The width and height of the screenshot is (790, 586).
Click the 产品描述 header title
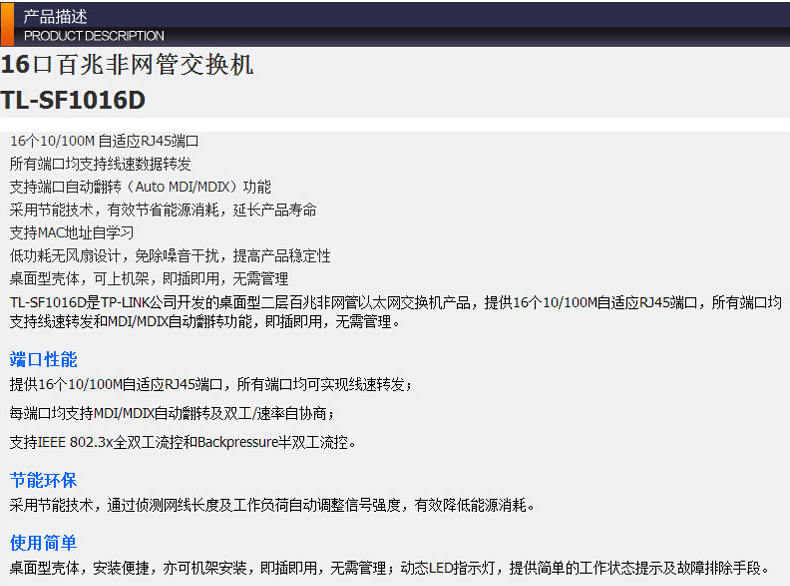[x=55, y=17]
